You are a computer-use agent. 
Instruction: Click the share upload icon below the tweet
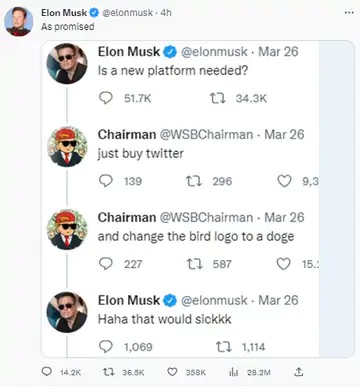[x=299, y=371]
